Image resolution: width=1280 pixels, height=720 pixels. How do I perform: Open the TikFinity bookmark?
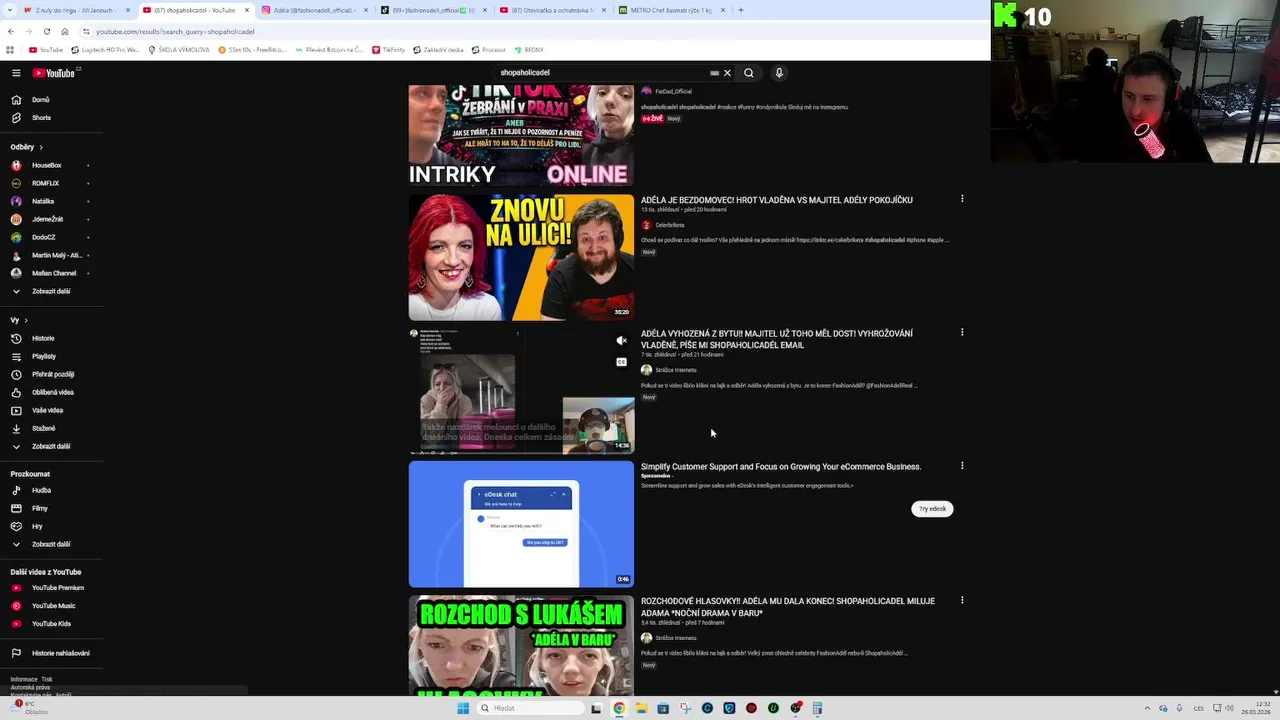tap(388, 49)
